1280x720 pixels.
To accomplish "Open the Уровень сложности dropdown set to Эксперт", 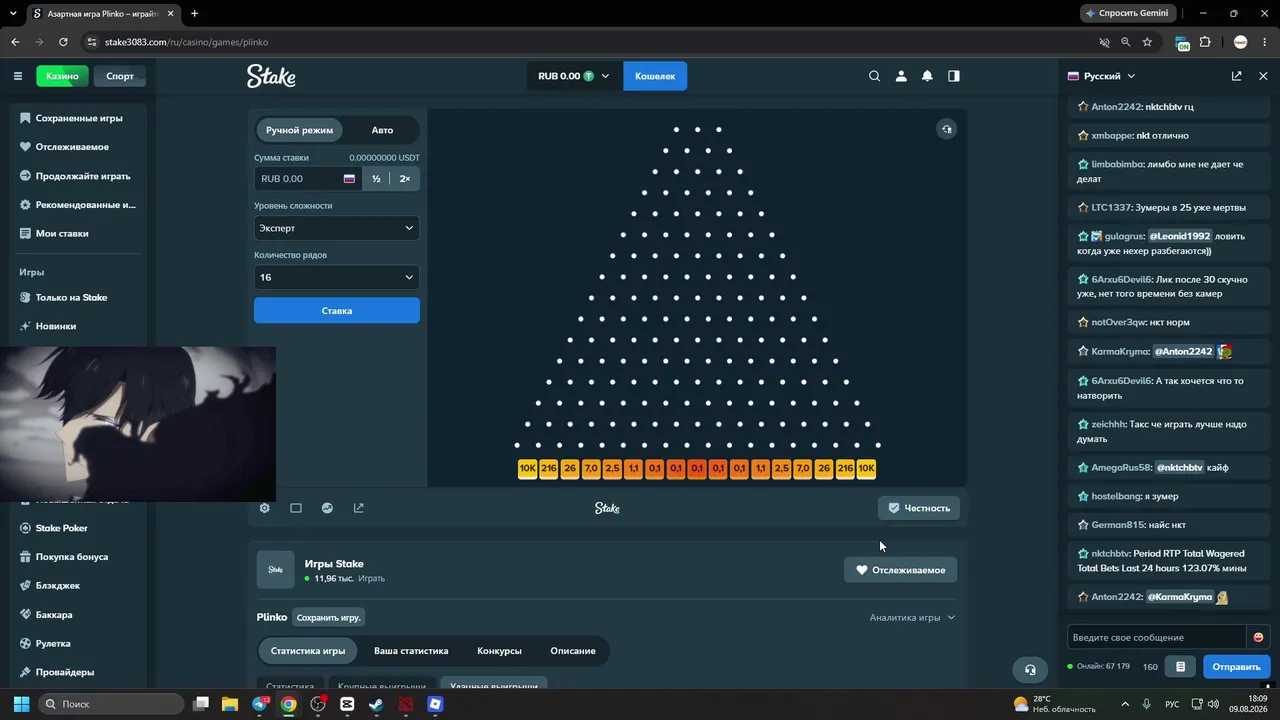I will [x=337, y=228].
